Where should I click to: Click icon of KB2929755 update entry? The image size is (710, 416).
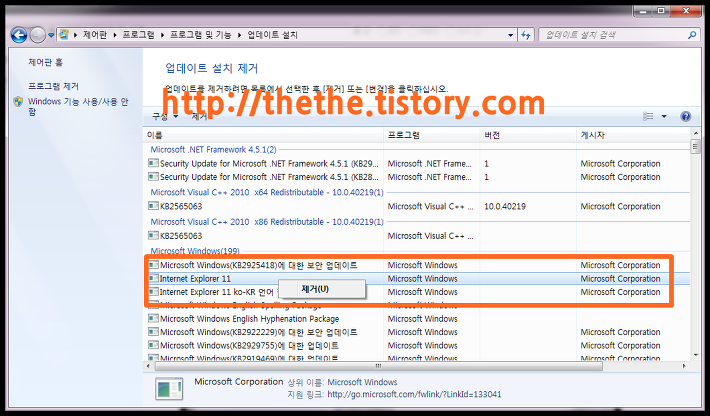tap(154, 345)
